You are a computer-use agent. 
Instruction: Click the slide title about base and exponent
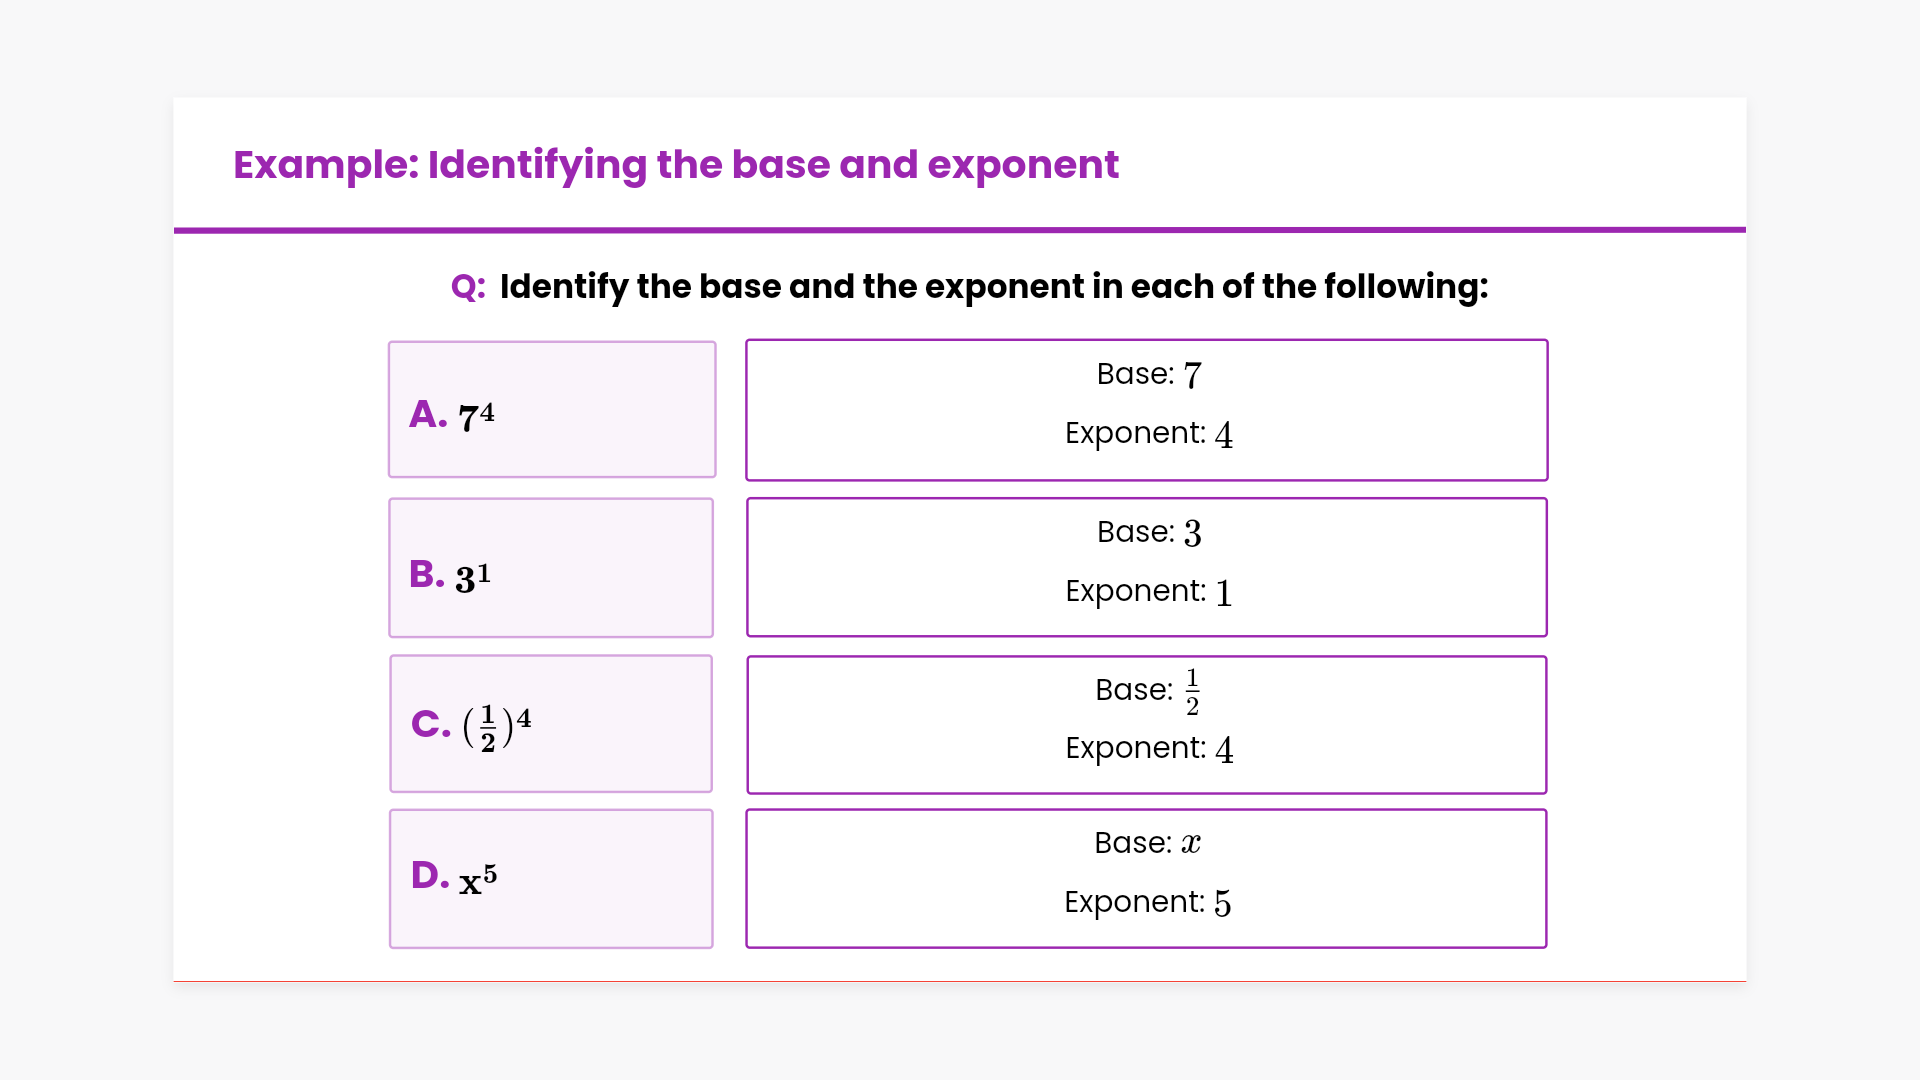pyautogui.click(x=675, y=165)
